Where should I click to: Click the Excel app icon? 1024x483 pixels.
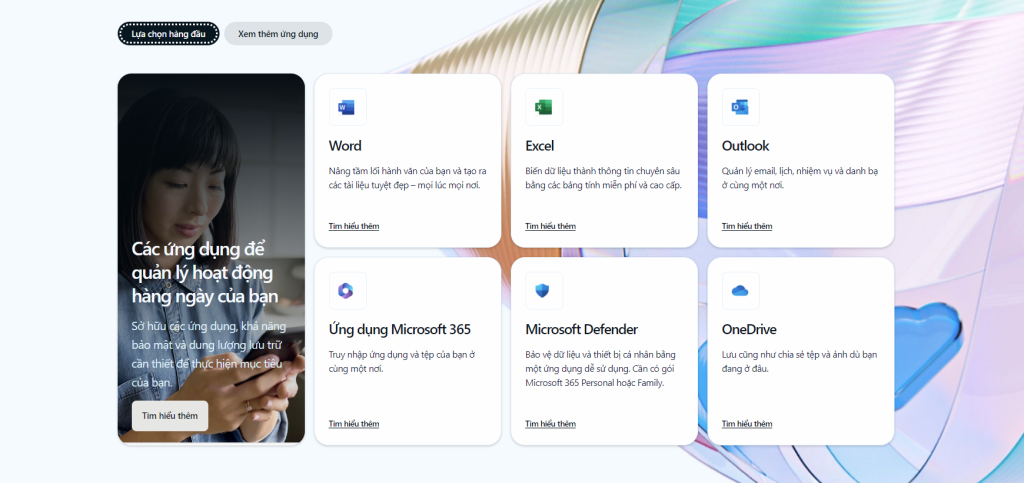click(544, 107)
